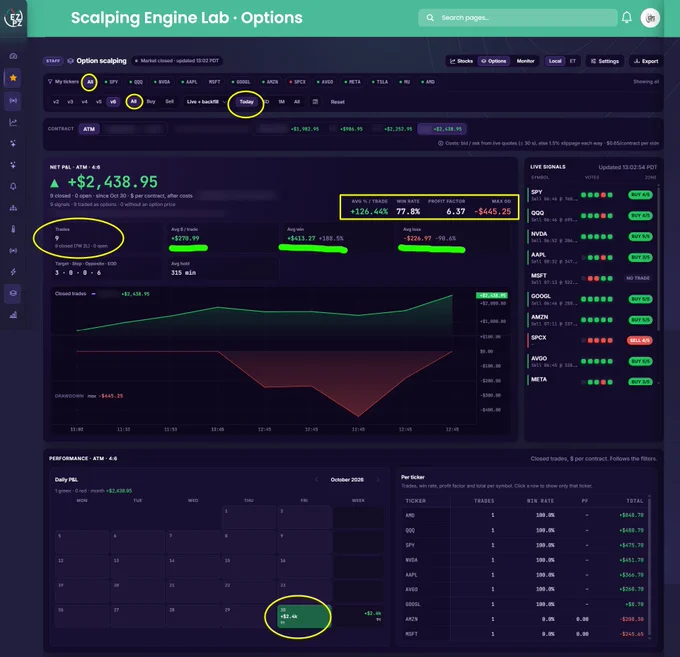Viewport: 680px width, 657px height.
Task: Go to next month in Daily P&L
Action: tap(377, 480)
